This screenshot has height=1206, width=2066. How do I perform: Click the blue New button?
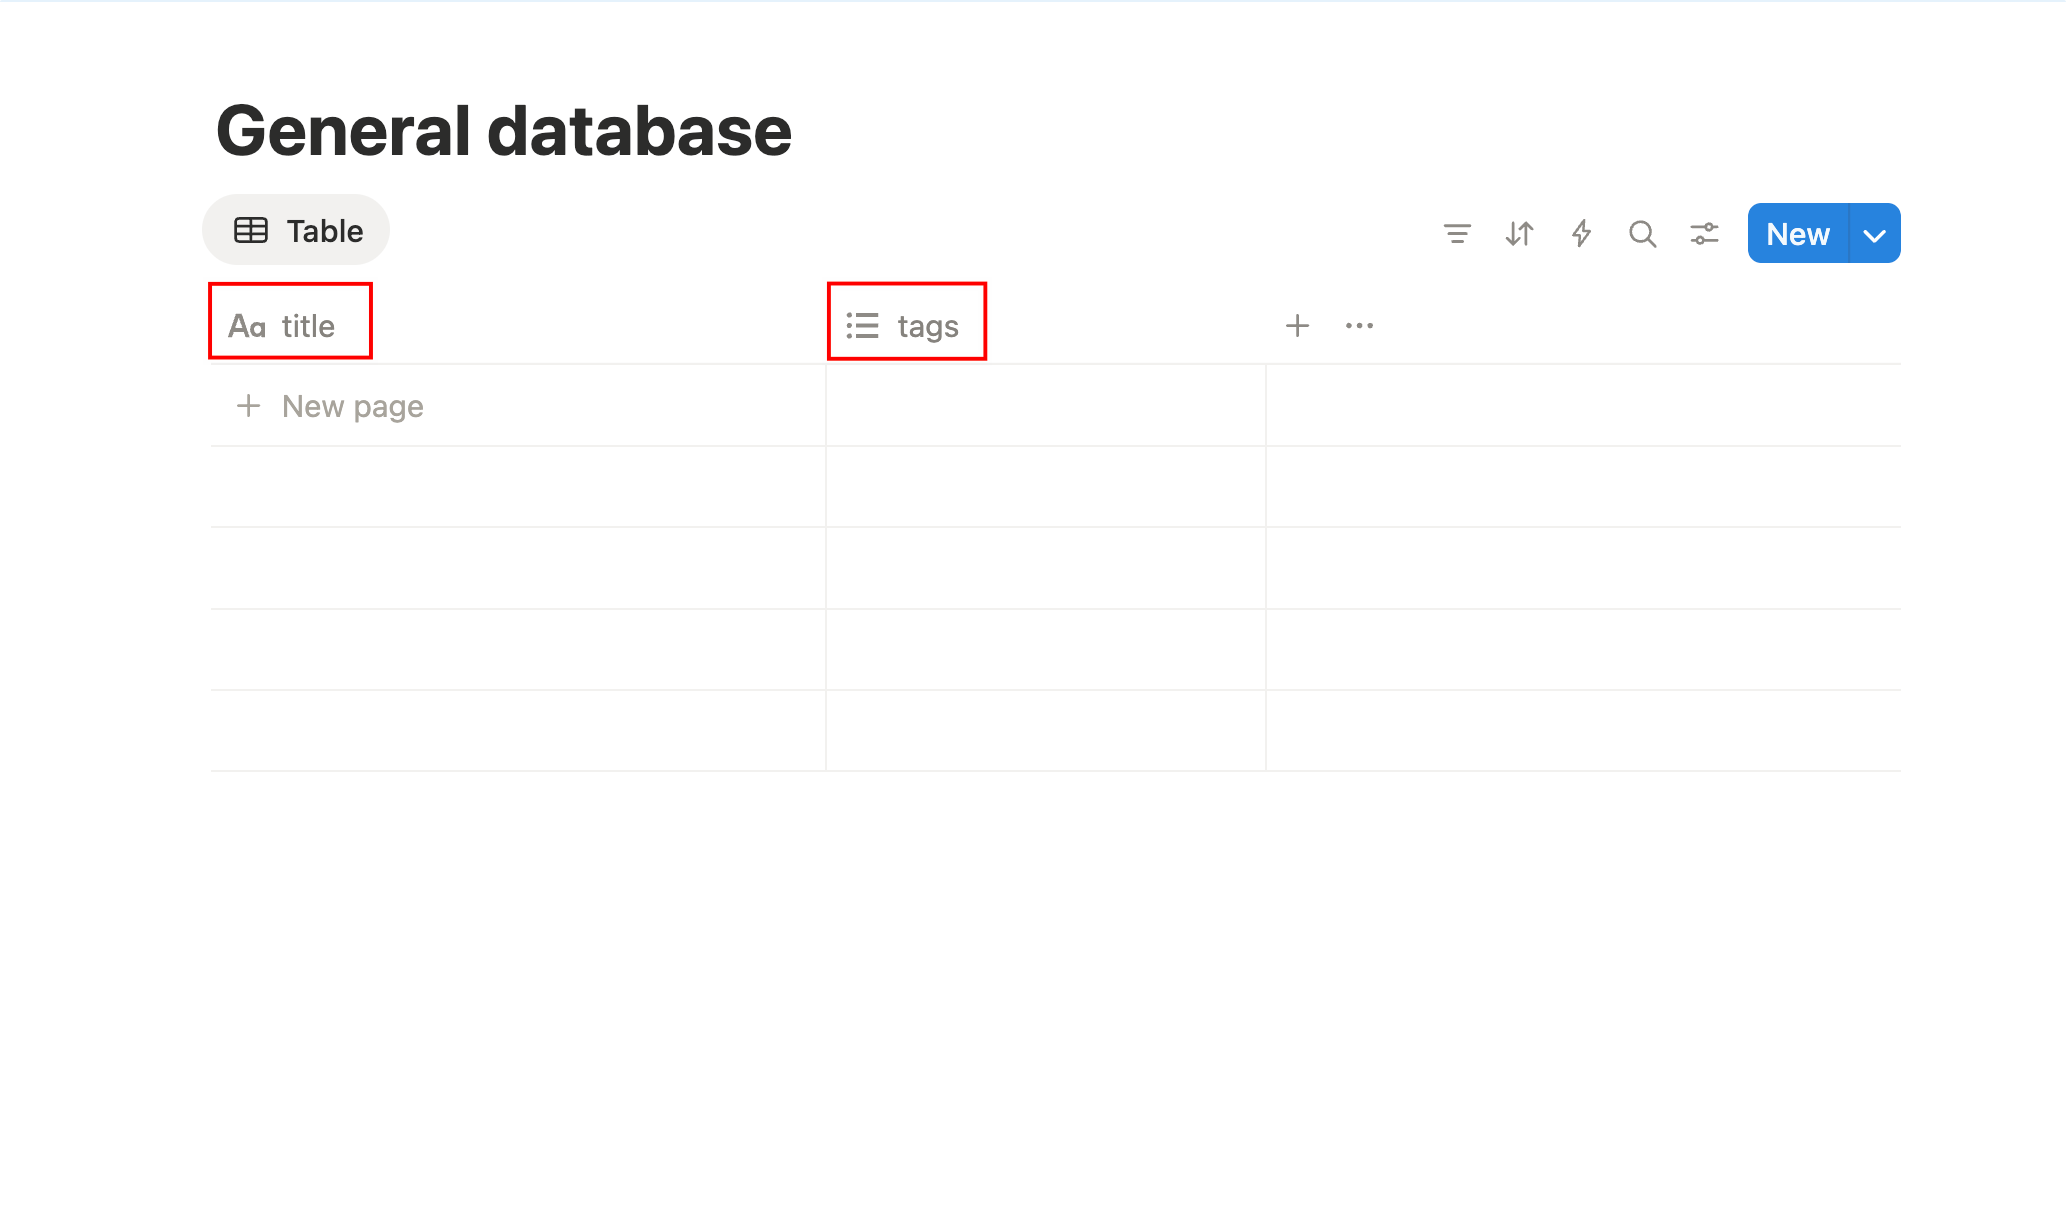pos(1797,234)
